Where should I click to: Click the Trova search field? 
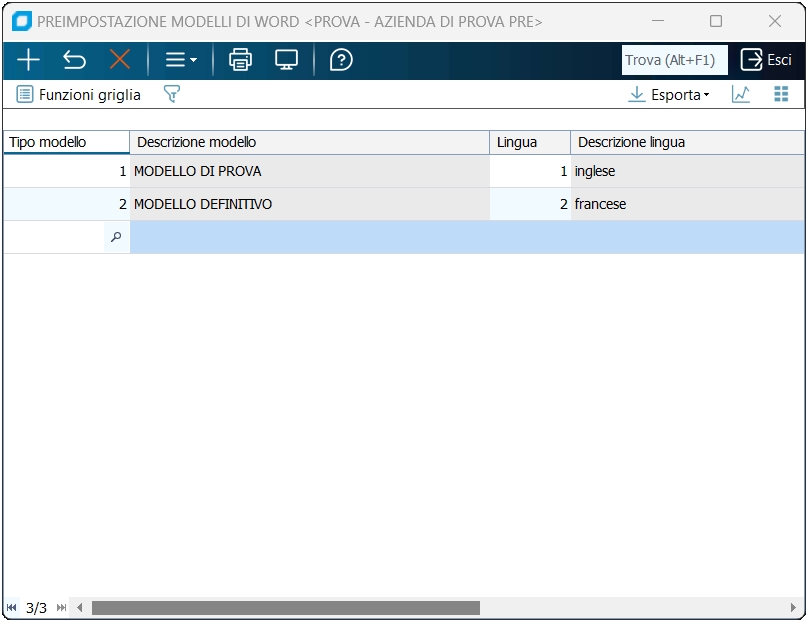point(674,60)
